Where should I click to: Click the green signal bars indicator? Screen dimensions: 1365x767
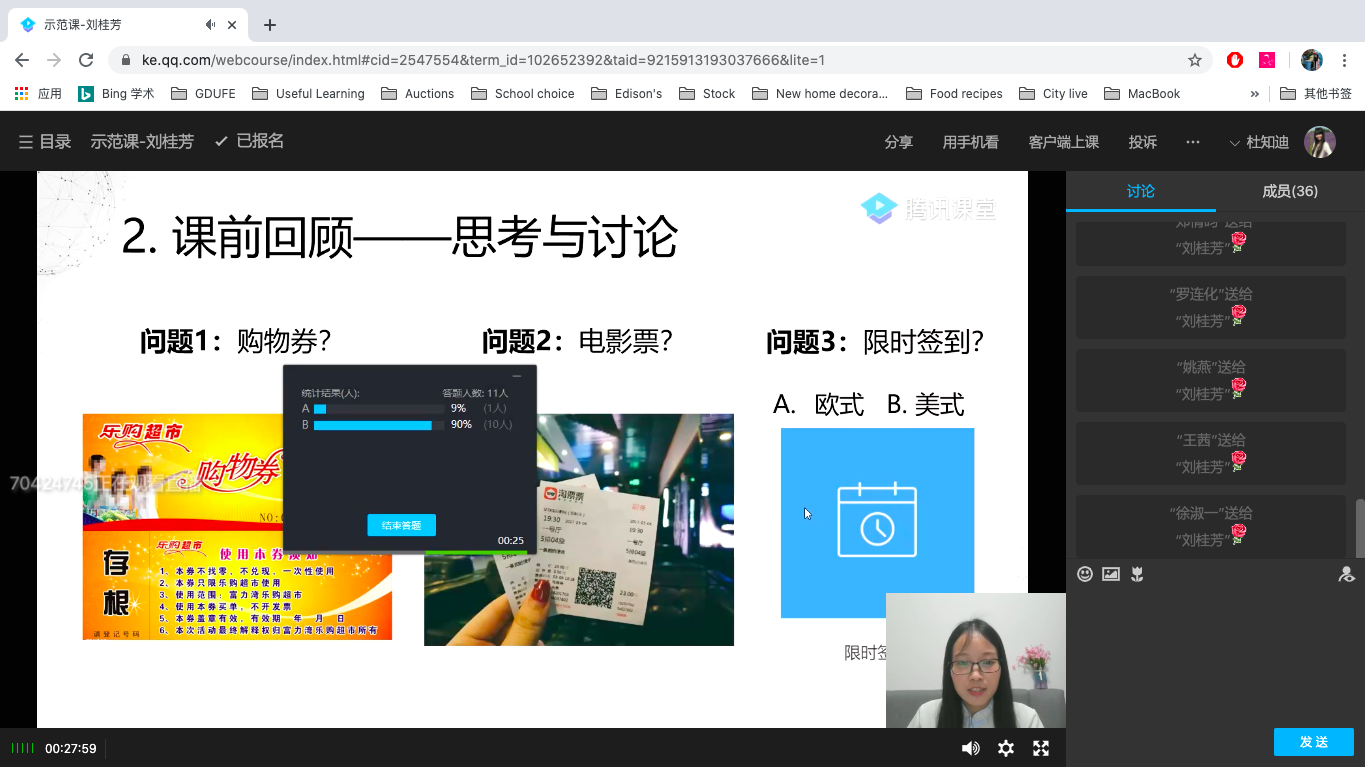point(22,748)
